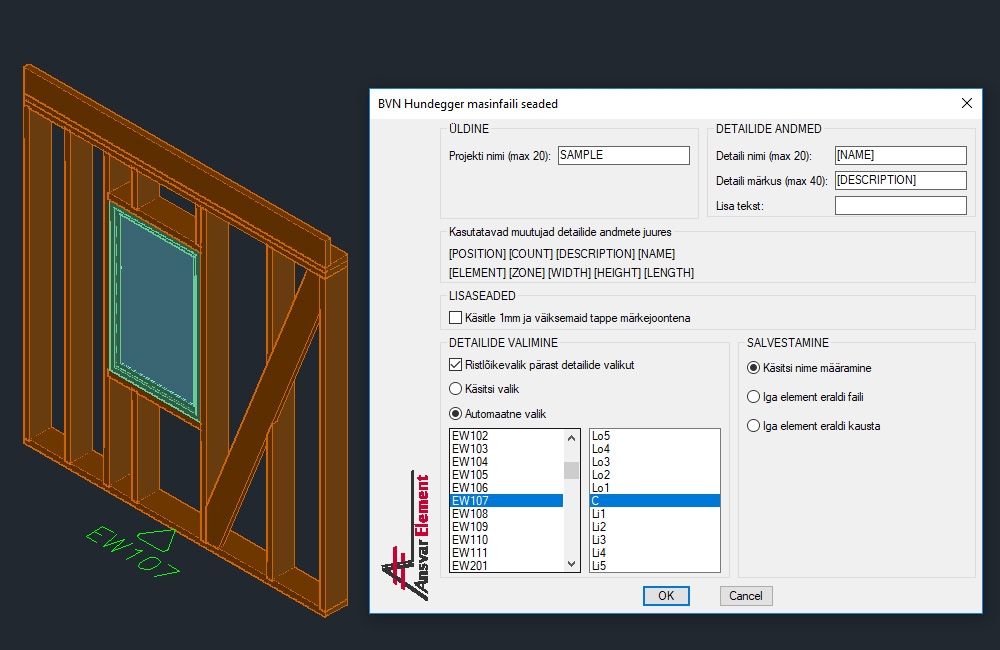Select Lo4 in the zone list
1000x650 pixels.
point(655,448)
